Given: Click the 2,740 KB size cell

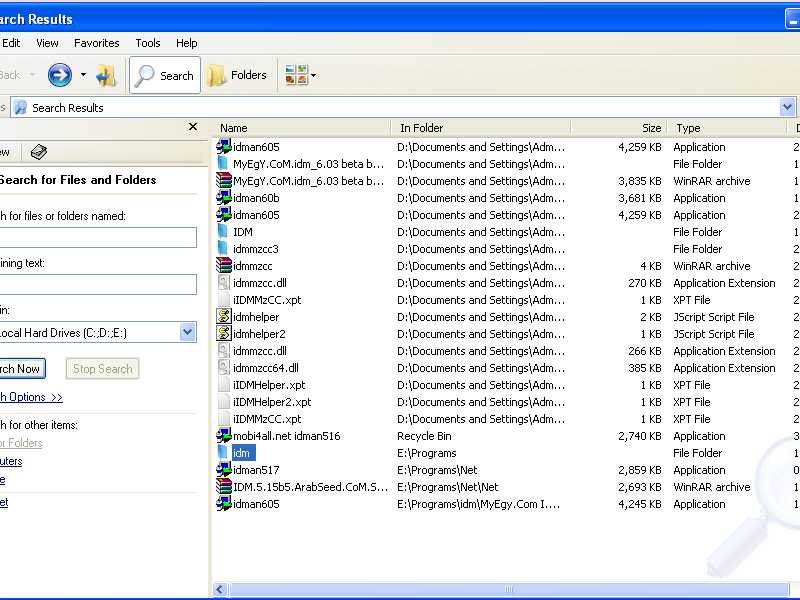Looking at the screenshot, I should 640,436.
